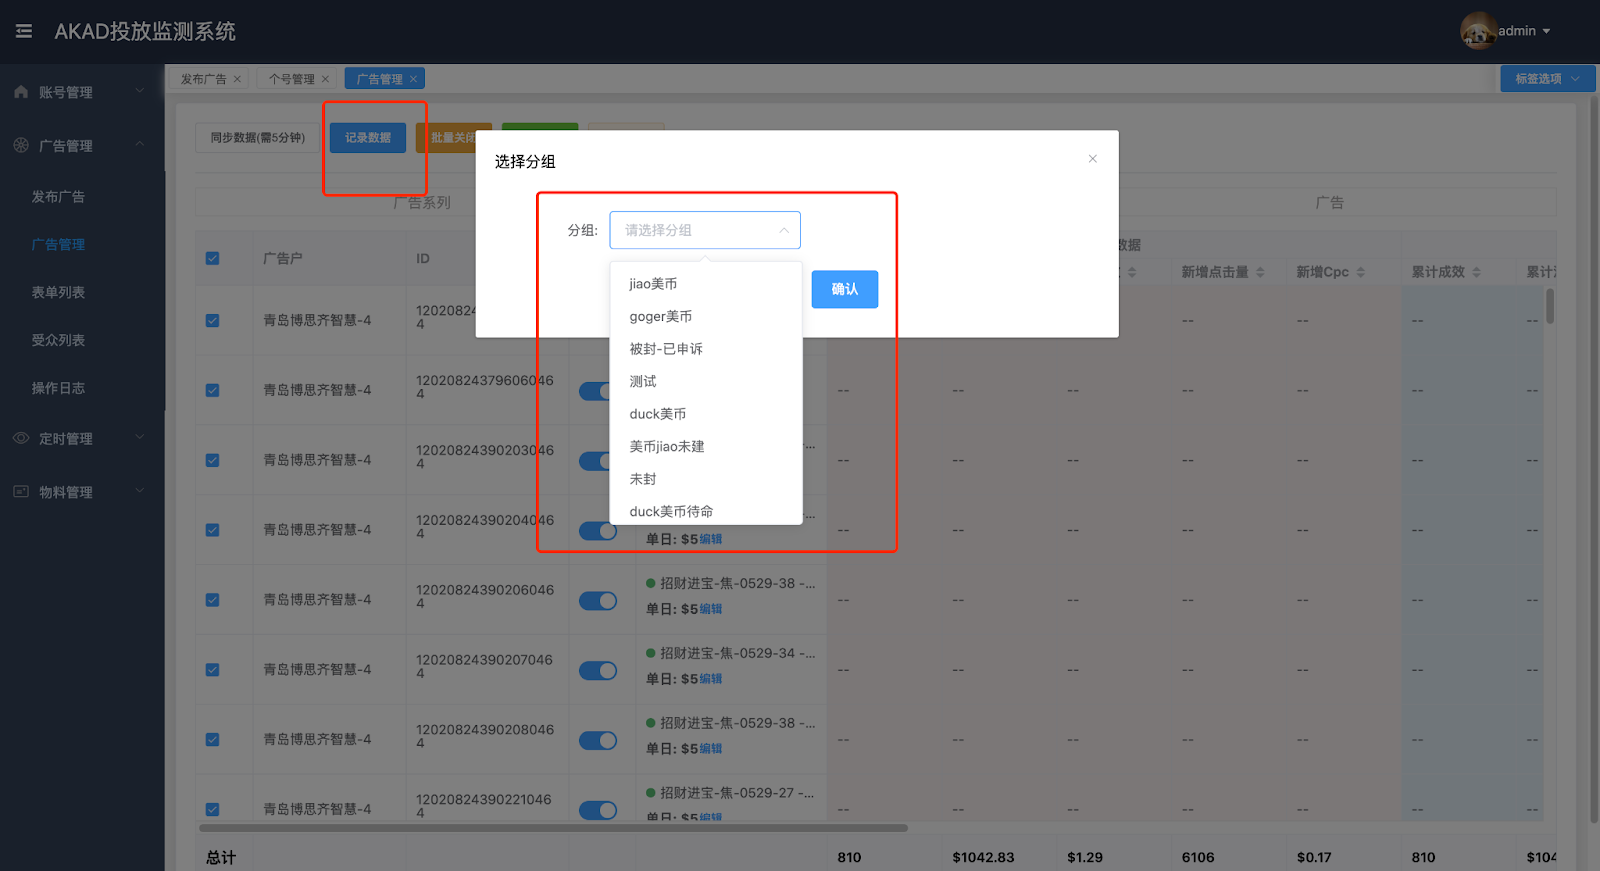Open the 请选择分组 dropdown field
Viewport: 1600px width, 871px height.
pyautogui.click(x=705, y=230)
